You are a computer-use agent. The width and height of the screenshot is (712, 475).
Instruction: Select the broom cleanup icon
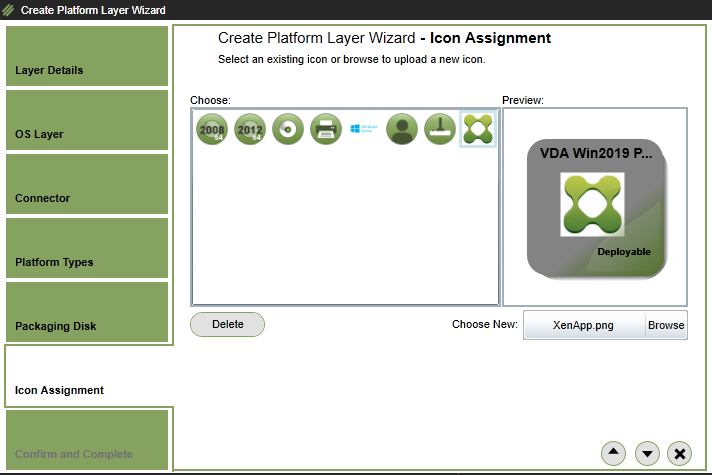[x=440, y=129]
